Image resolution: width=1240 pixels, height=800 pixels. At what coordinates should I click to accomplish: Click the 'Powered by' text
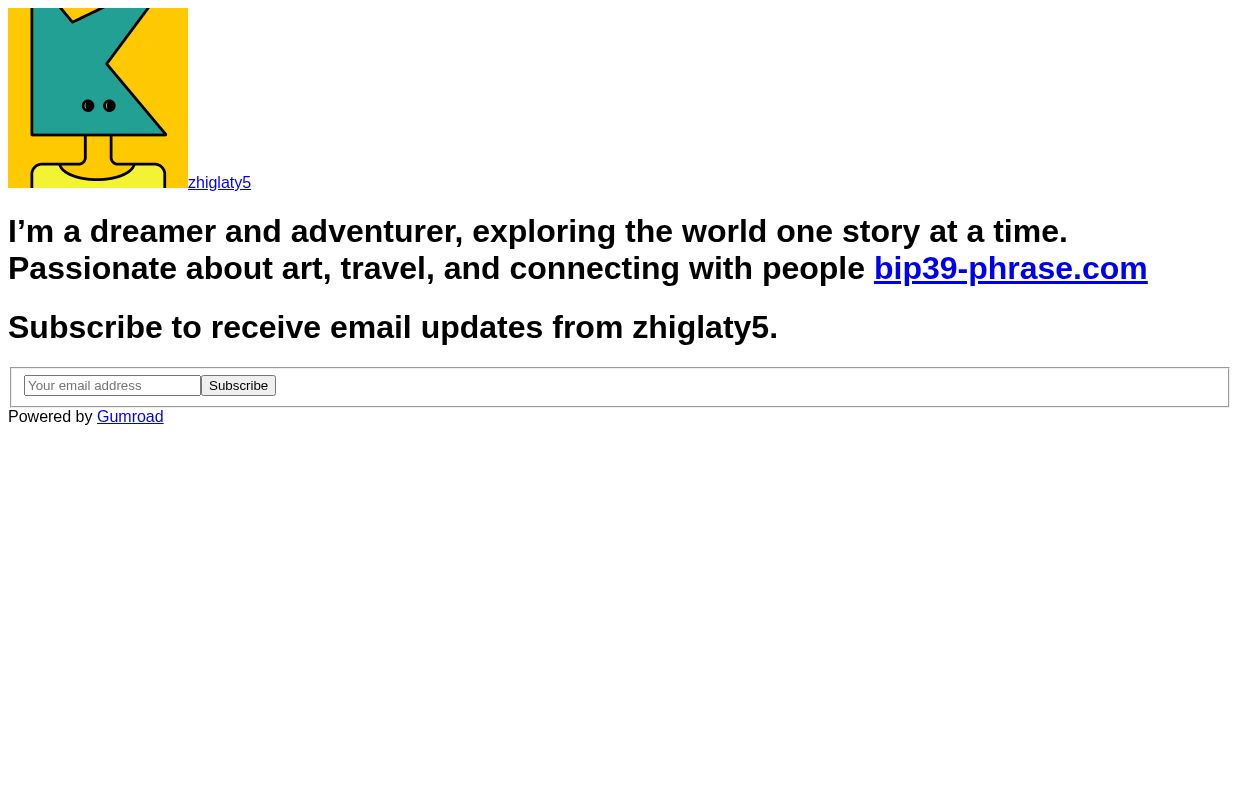tap(50, 416)
